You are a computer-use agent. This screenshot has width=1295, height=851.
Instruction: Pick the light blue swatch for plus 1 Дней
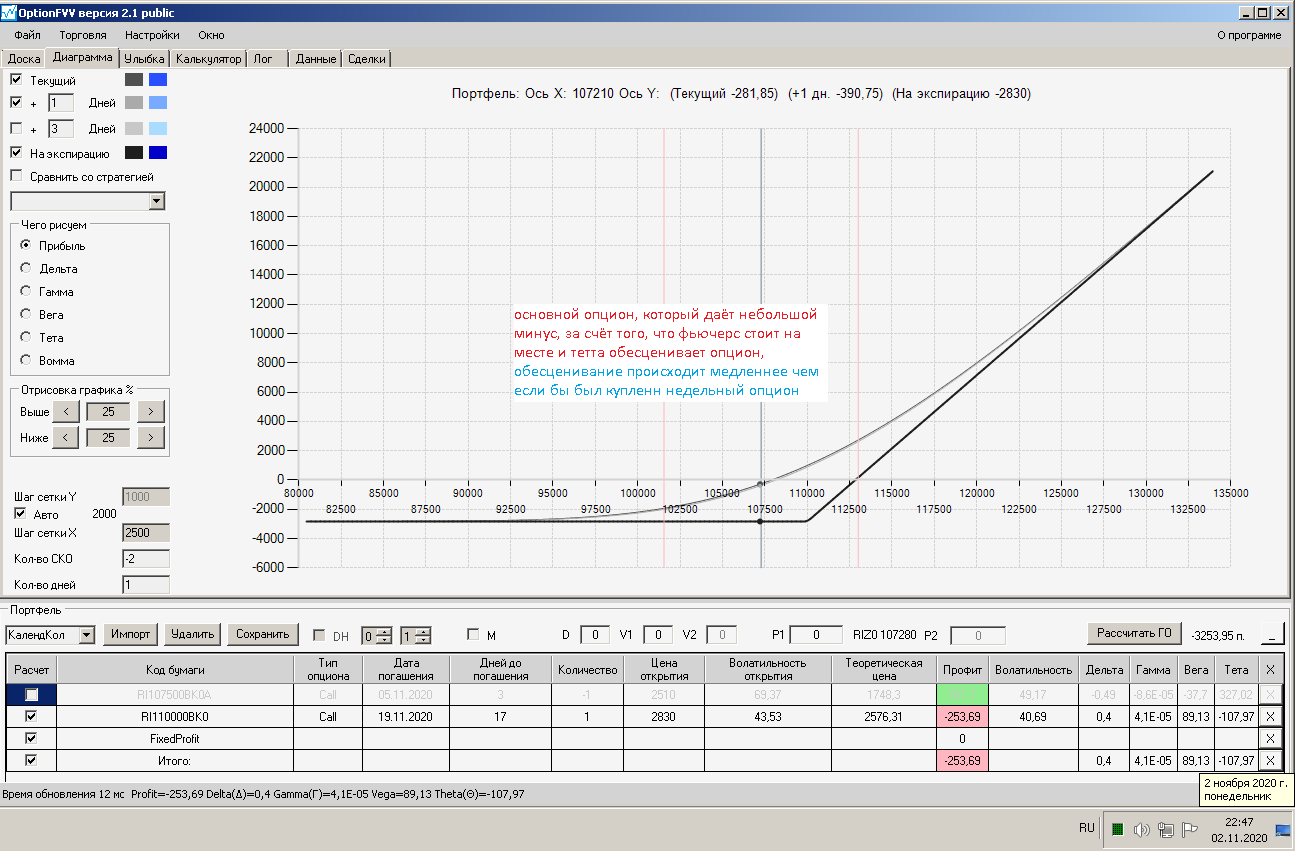[158, 103]
